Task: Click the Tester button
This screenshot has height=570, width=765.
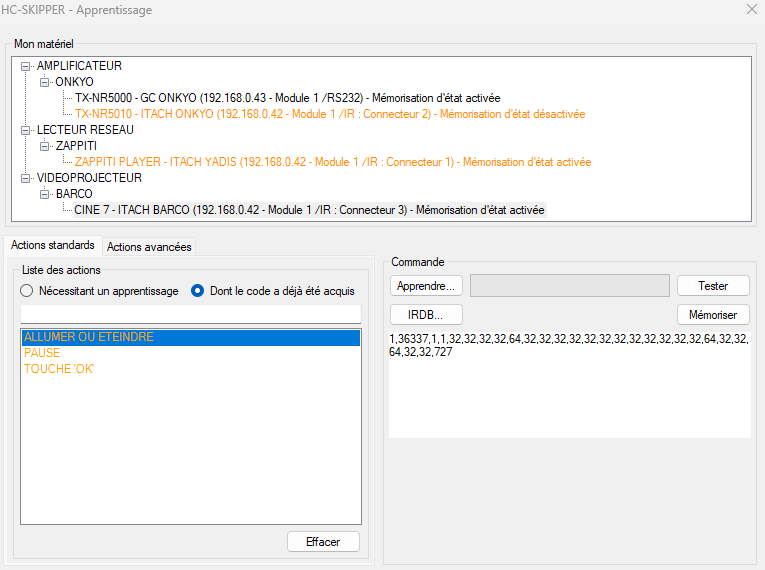Action: click(x=713, y=286)
